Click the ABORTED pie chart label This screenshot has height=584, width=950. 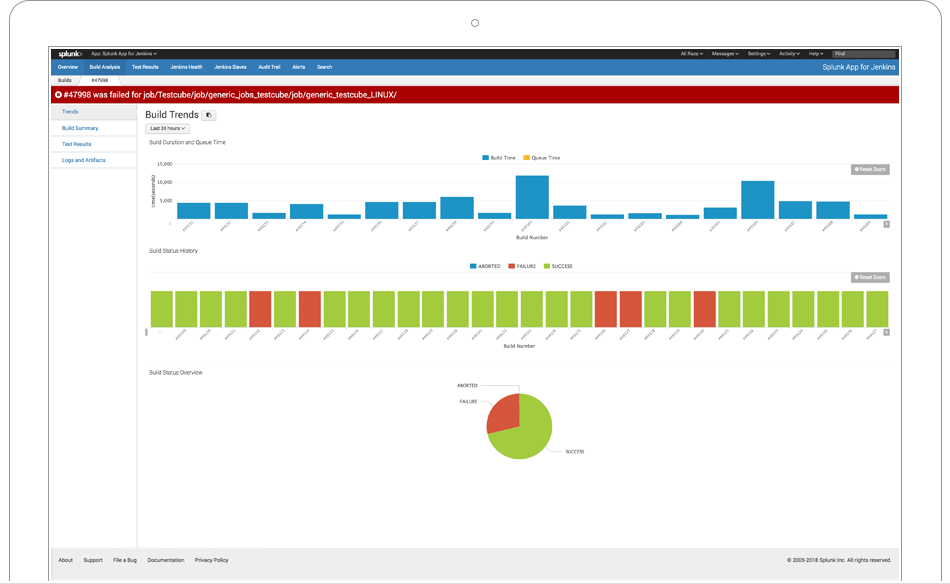[x=467, y=385]
